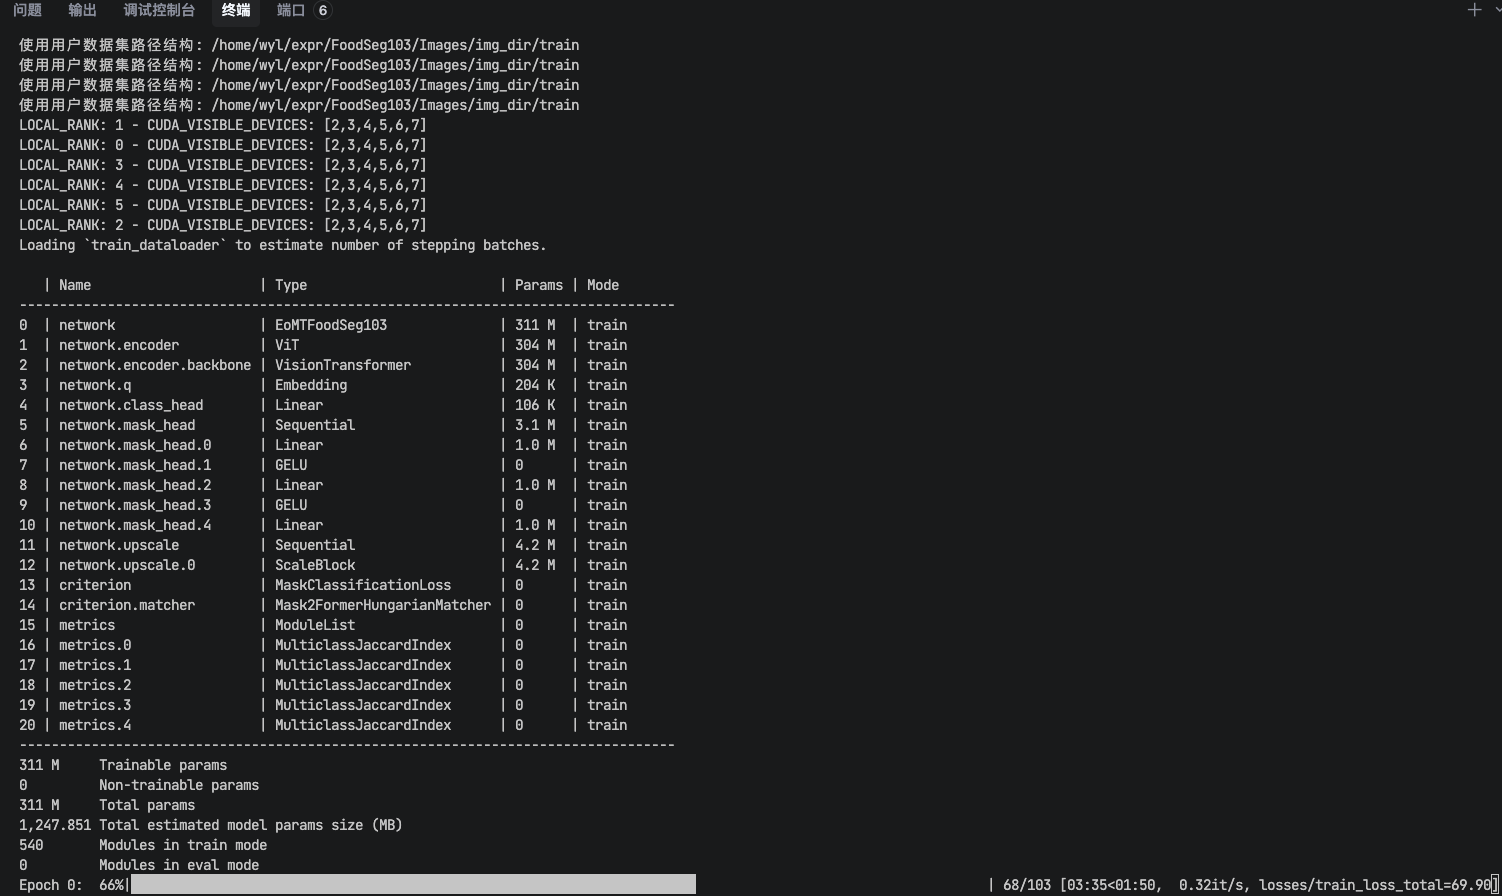Click 'network.mask_head.4' in row 10
Image resolution: width=1502 pixels, height=896 pixels.
pos(135,525)
